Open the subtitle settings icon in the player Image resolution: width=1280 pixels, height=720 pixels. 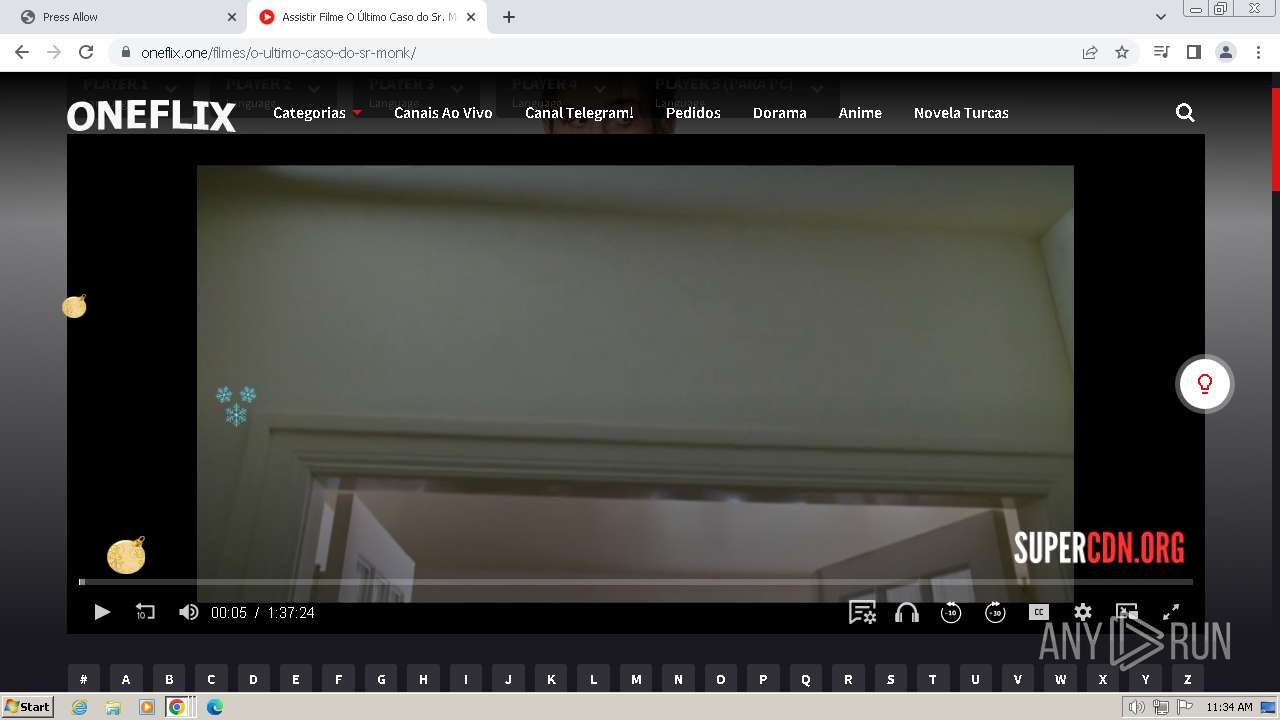click(x=862, y=612)
